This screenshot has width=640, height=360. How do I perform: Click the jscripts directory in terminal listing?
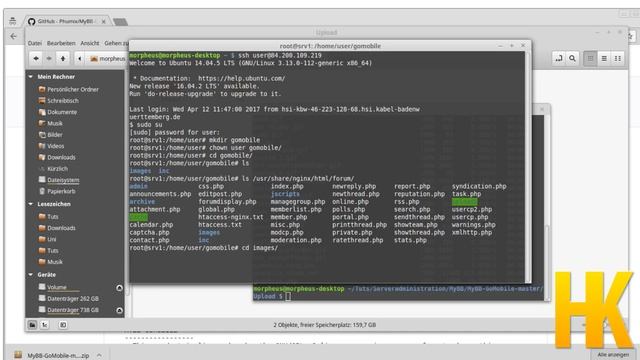[285, 194]
